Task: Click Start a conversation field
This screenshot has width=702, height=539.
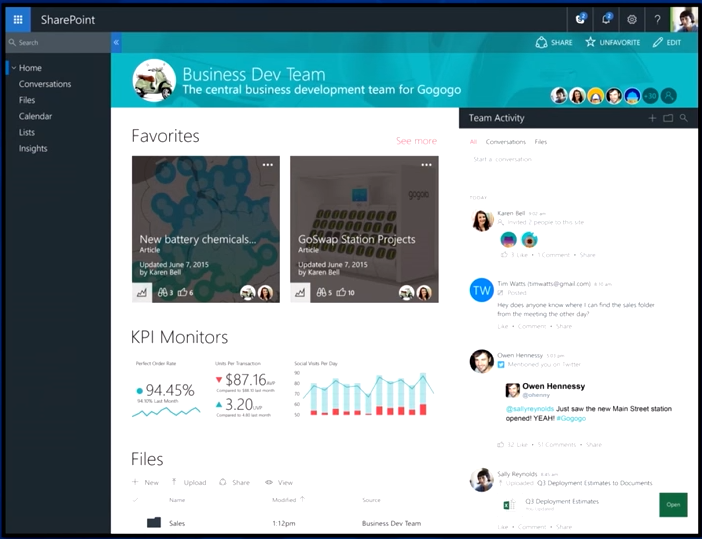Action: click(x=502, y=159)
